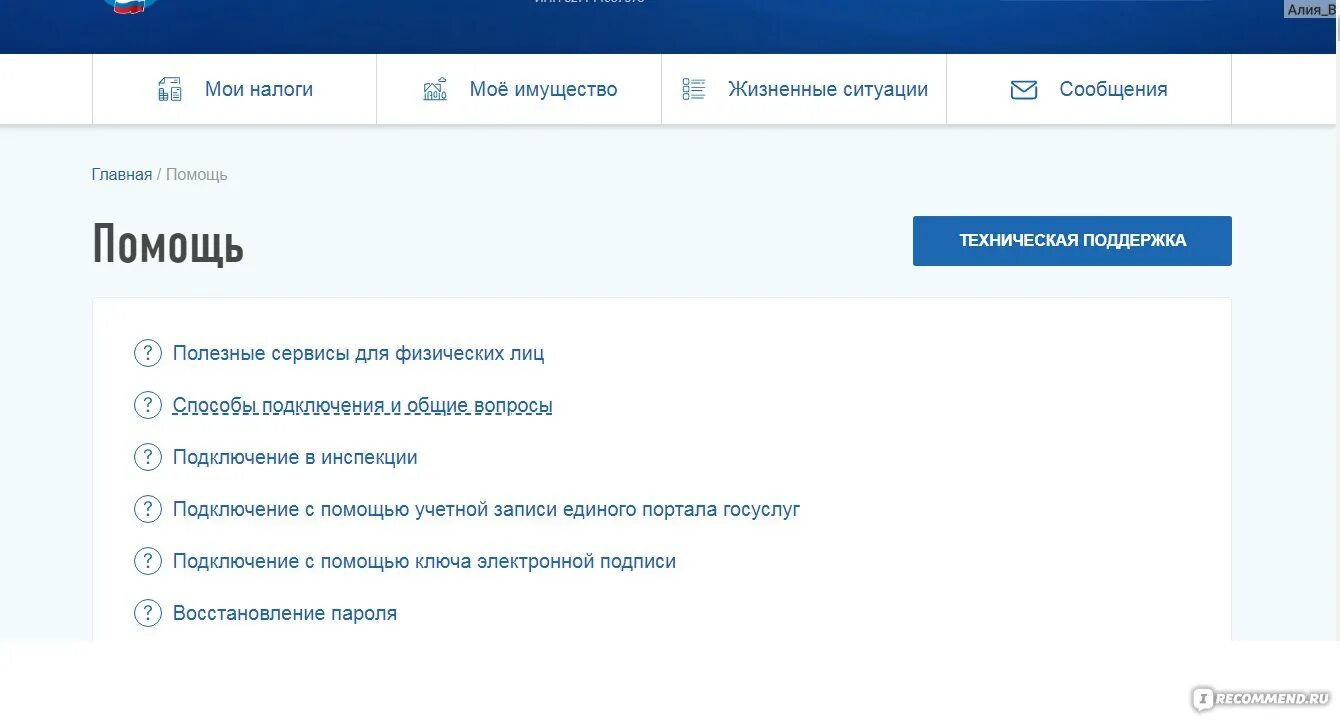Click the Мои налоги calculator icon

[170, 89]
